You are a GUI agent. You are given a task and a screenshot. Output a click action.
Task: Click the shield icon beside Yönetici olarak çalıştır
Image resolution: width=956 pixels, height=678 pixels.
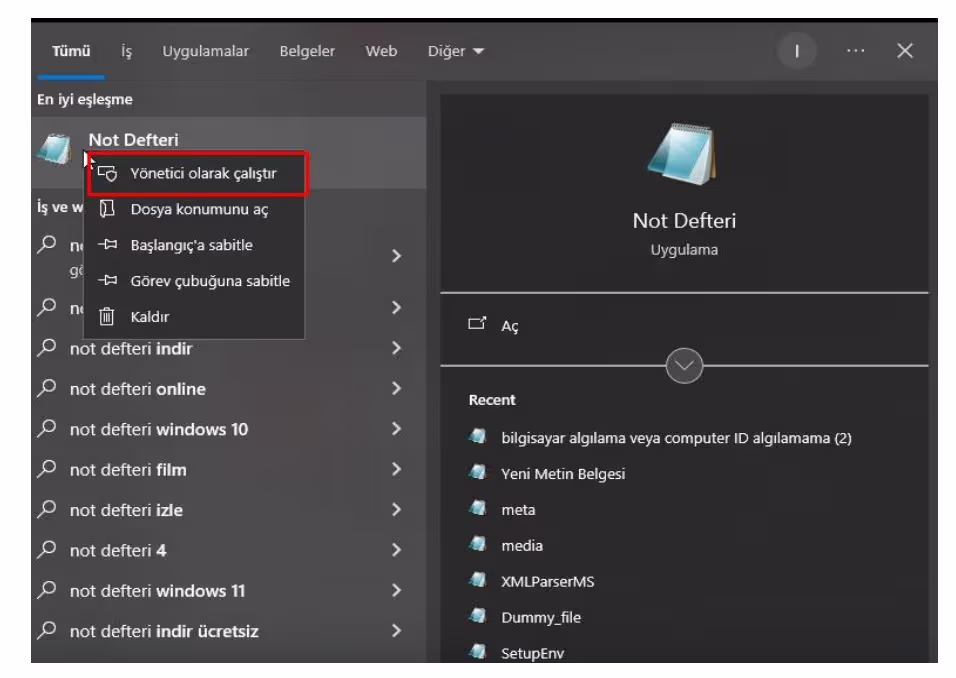point(107,174)
